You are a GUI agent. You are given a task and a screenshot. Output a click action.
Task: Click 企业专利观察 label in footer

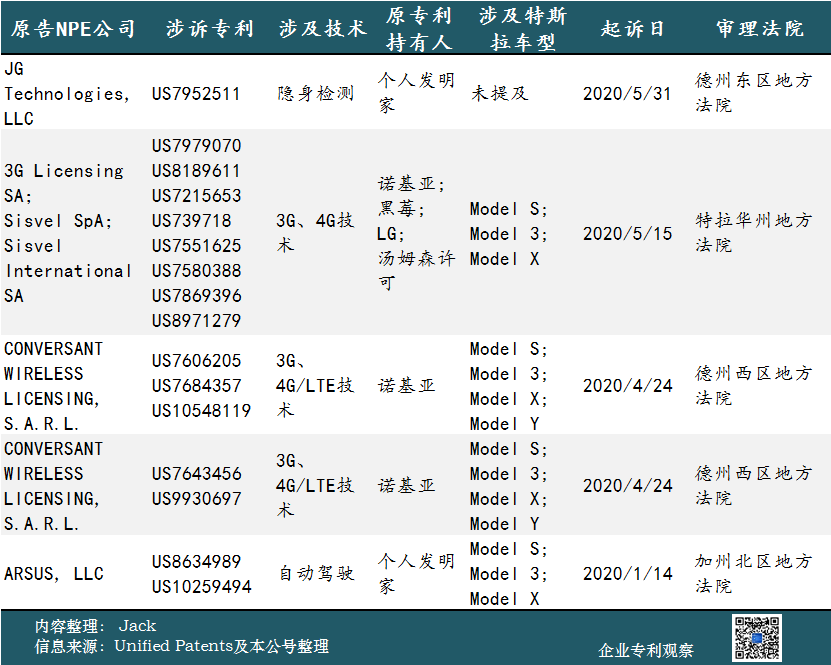tap(646, 650)
